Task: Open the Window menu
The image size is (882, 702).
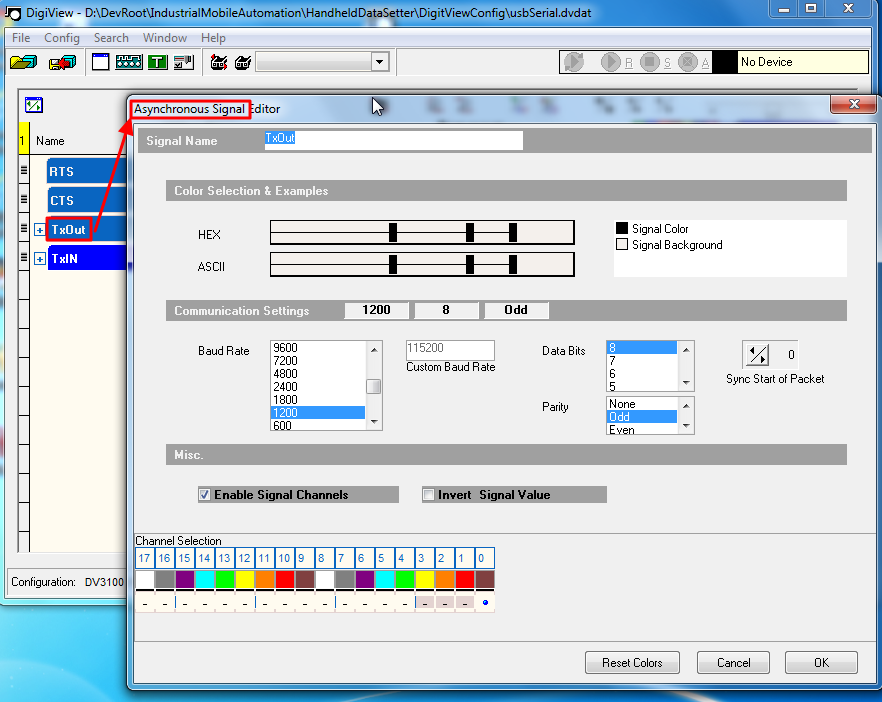Action: point(164,38)
